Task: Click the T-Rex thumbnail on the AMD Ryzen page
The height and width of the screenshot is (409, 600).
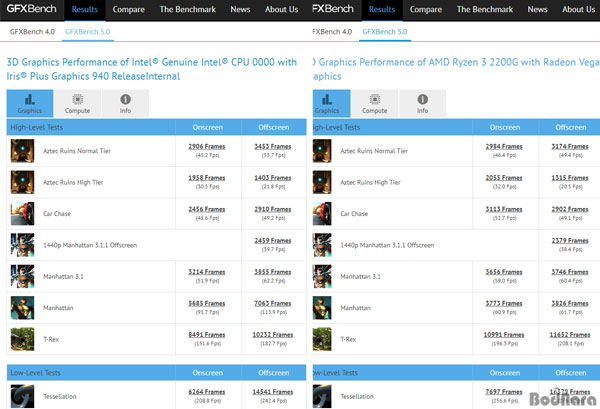Action: tap(322, 339)
